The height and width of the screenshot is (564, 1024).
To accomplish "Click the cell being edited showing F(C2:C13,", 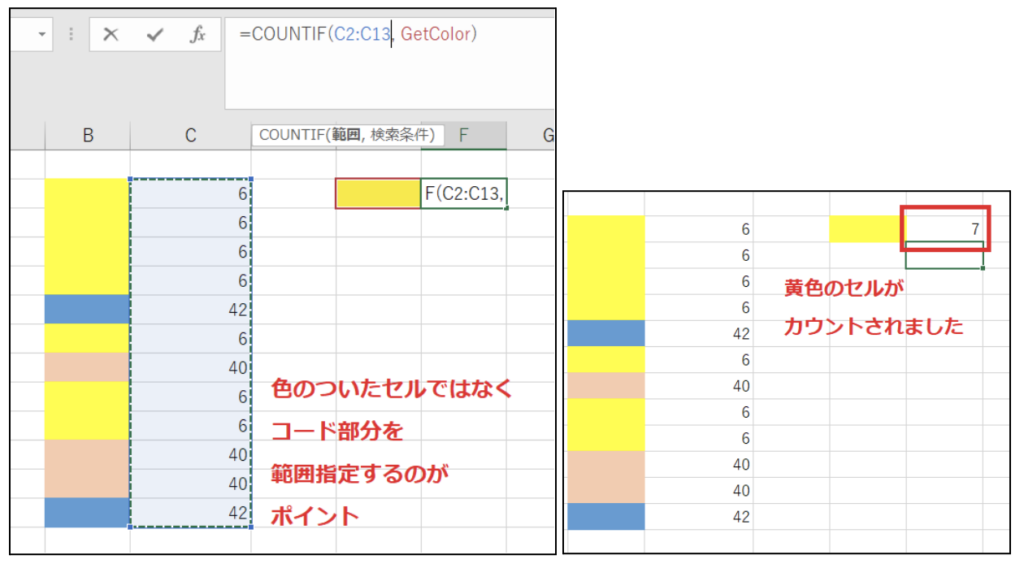I will (x=464, y=194).
